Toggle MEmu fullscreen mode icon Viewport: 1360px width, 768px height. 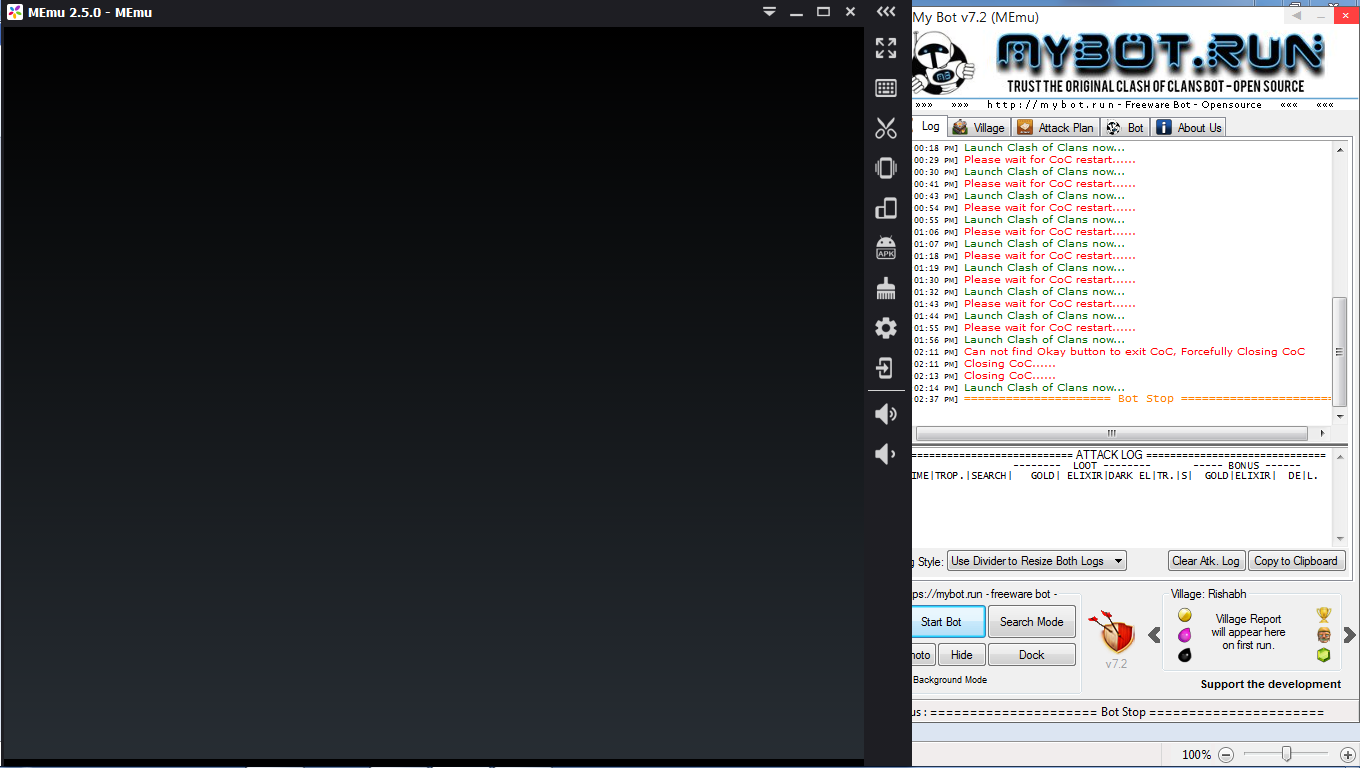point(886,48)
